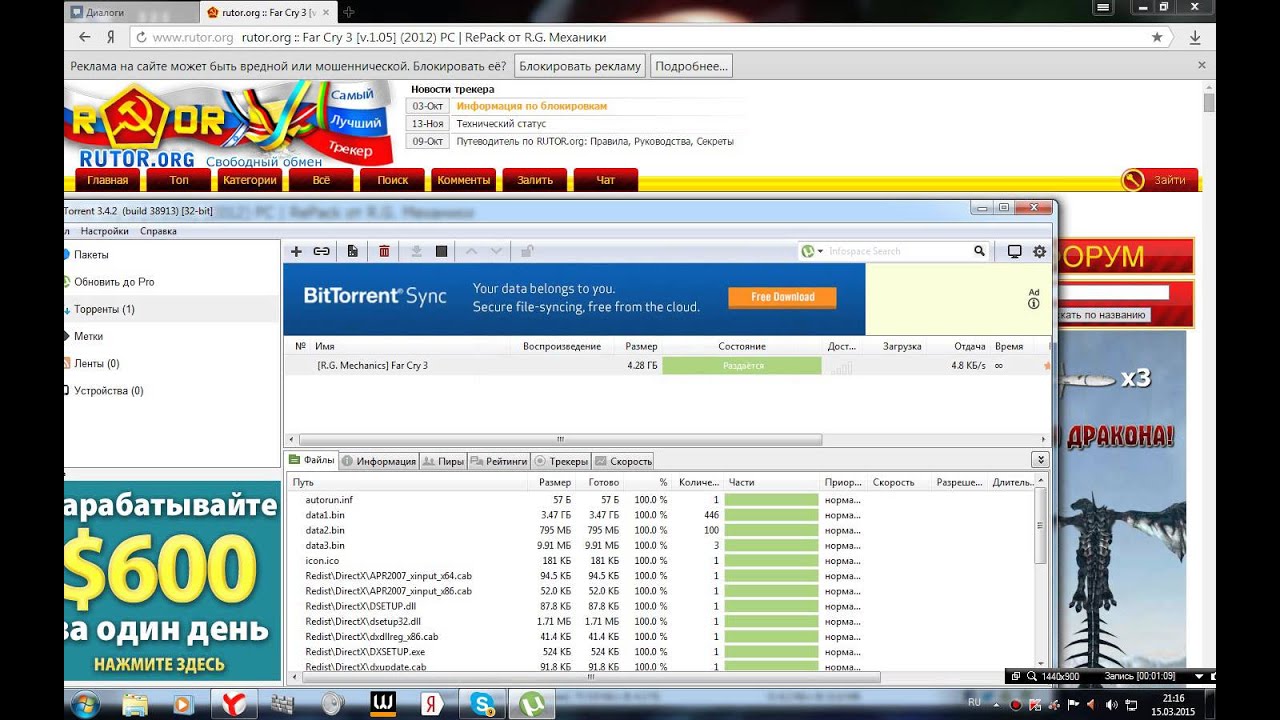Screen dimensions: 1280x720
Task: Open the remote monitor icon in uTorrent
Action: click(x=1014, y=251)
